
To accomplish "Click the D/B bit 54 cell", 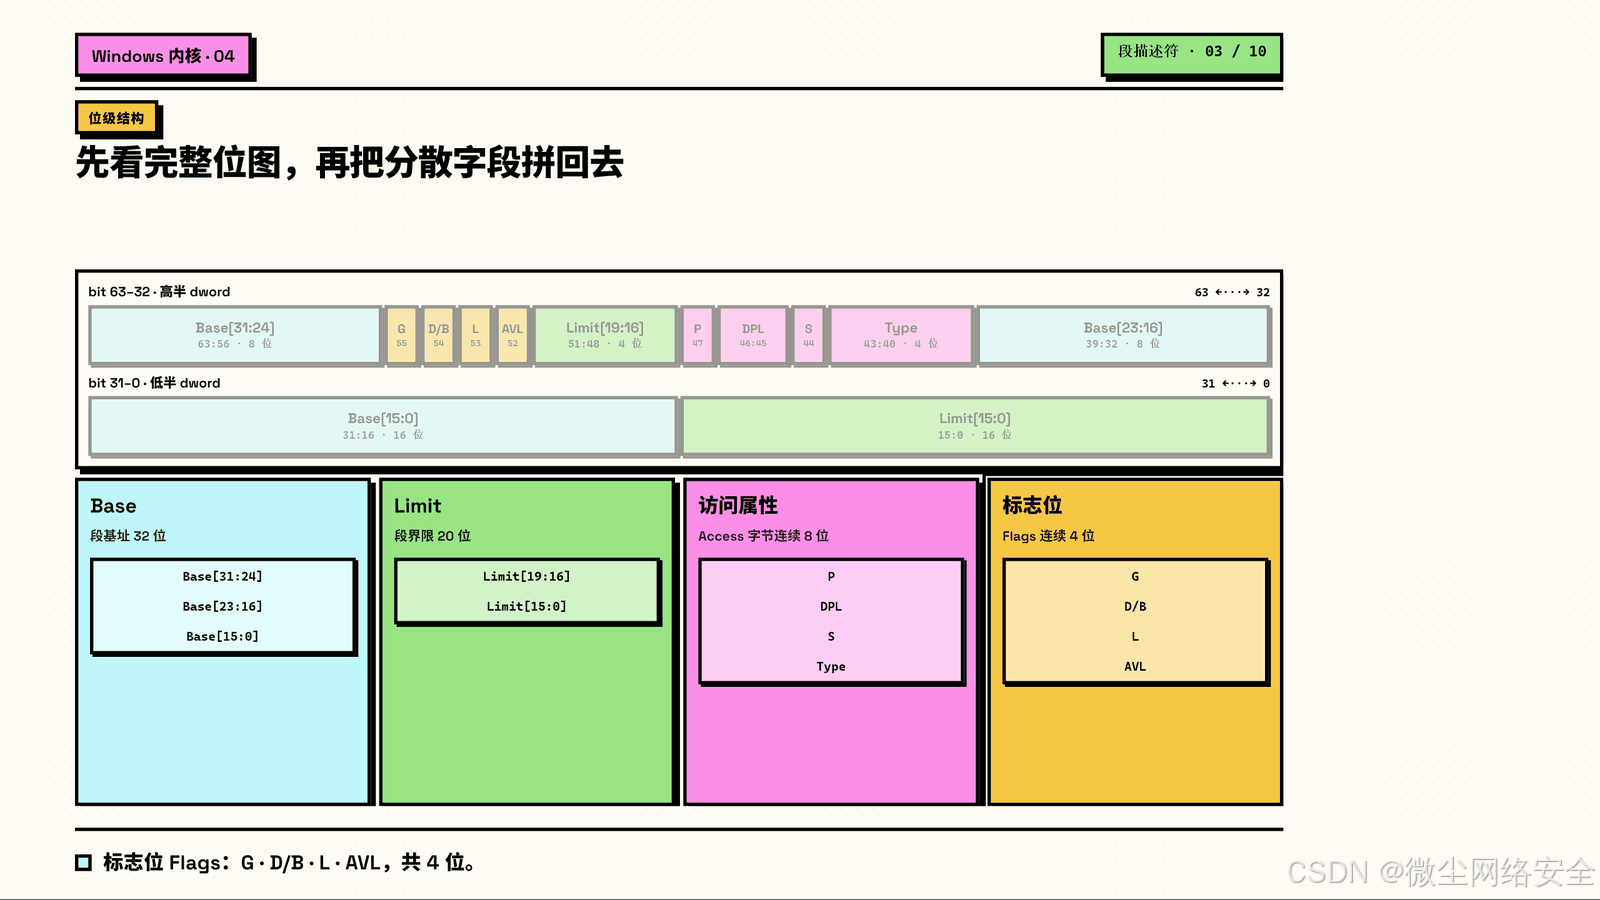I will (438, 335).
